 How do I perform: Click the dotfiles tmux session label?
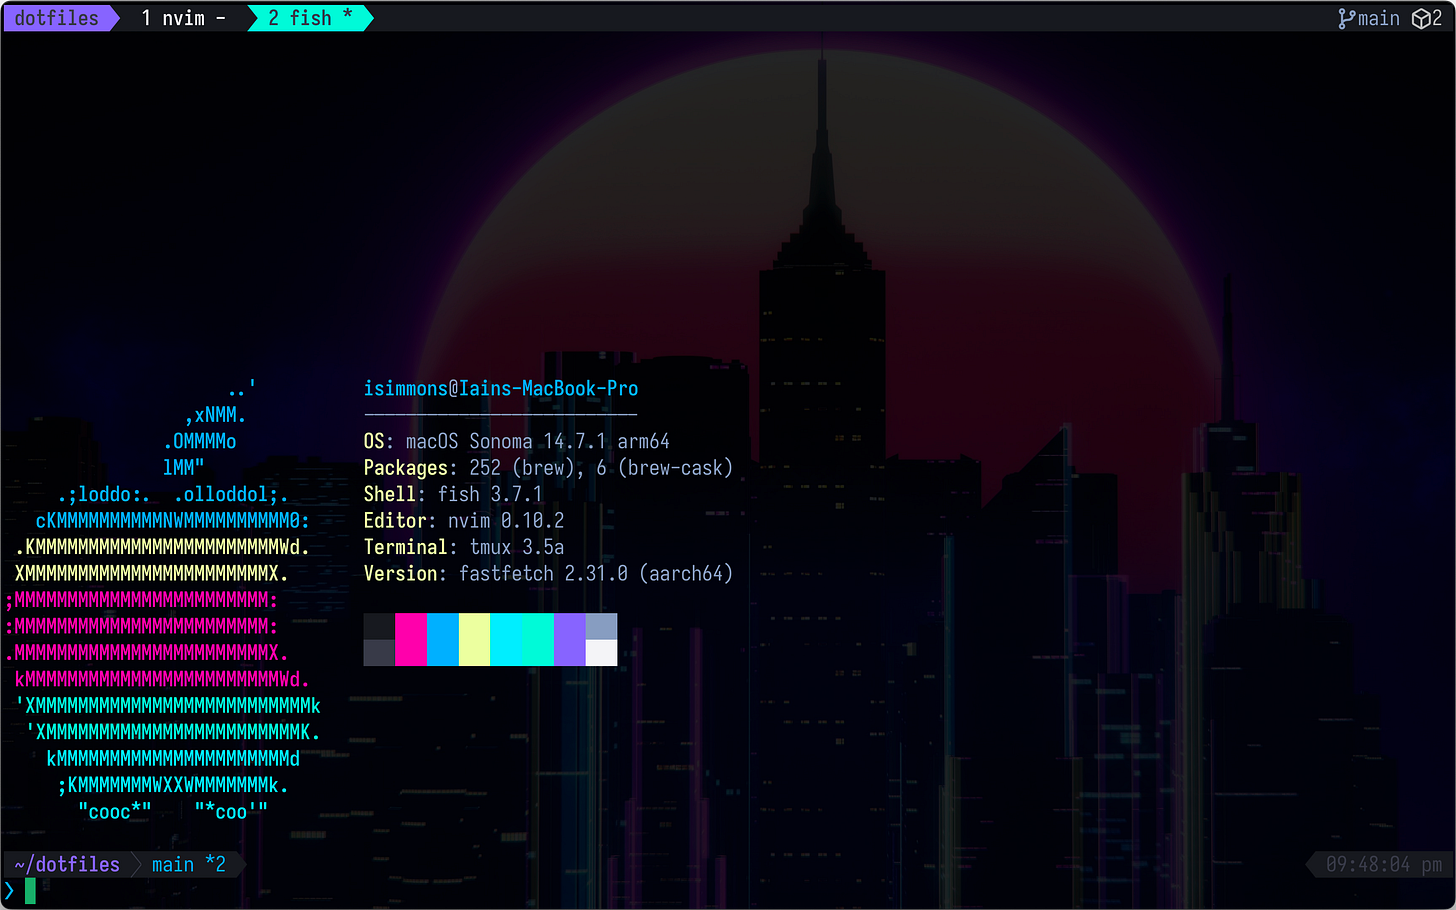pyautogui.click(x=57, y=18)
